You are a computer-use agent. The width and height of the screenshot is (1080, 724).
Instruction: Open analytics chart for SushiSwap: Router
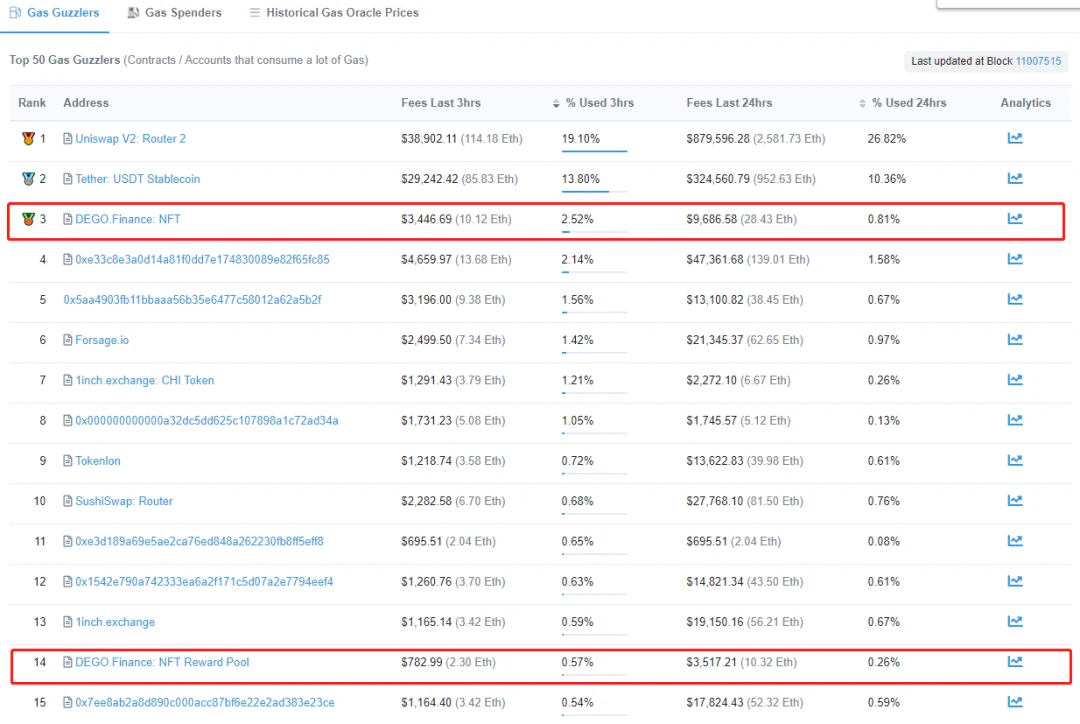[1015, 501]
